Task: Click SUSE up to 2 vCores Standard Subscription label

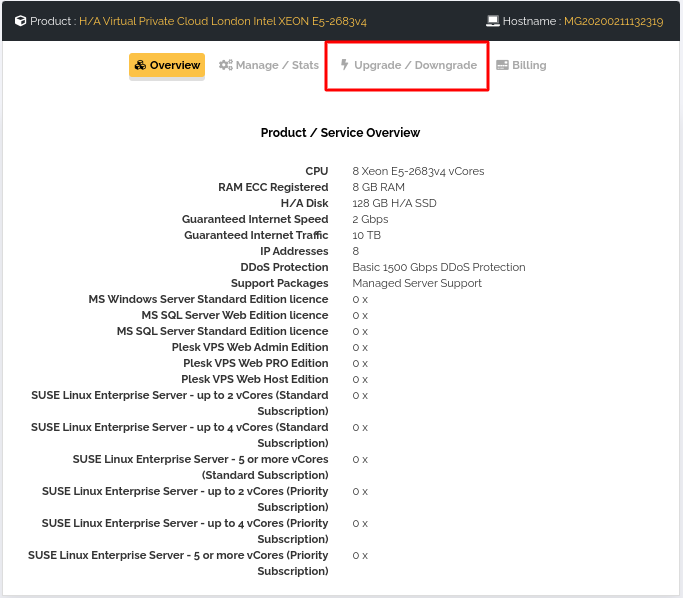Action: pyautogui.click(x=180, y=403)
